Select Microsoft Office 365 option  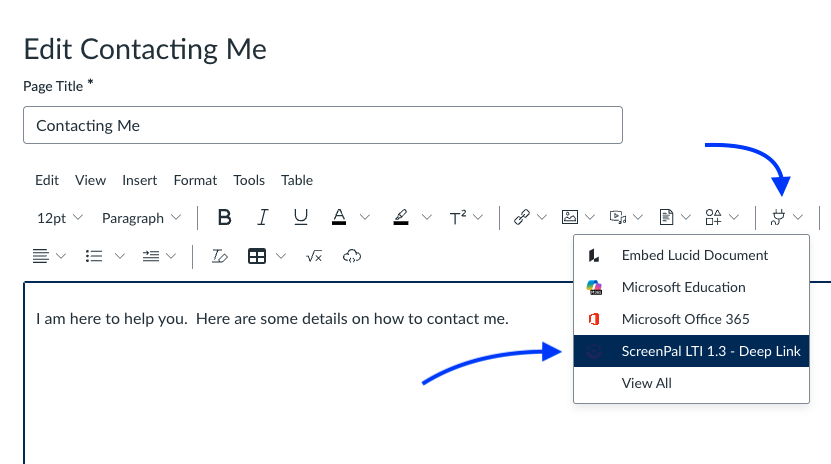pyautogui.click(x=691, y=319)
